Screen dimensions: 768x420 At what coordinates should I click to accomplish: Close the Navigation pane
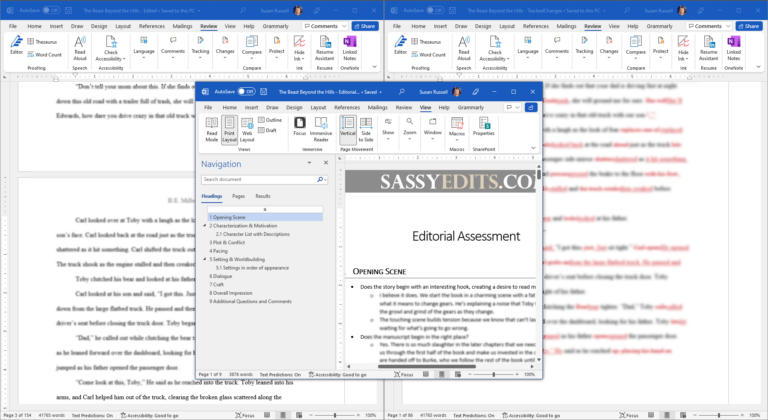tap(326, 163)
